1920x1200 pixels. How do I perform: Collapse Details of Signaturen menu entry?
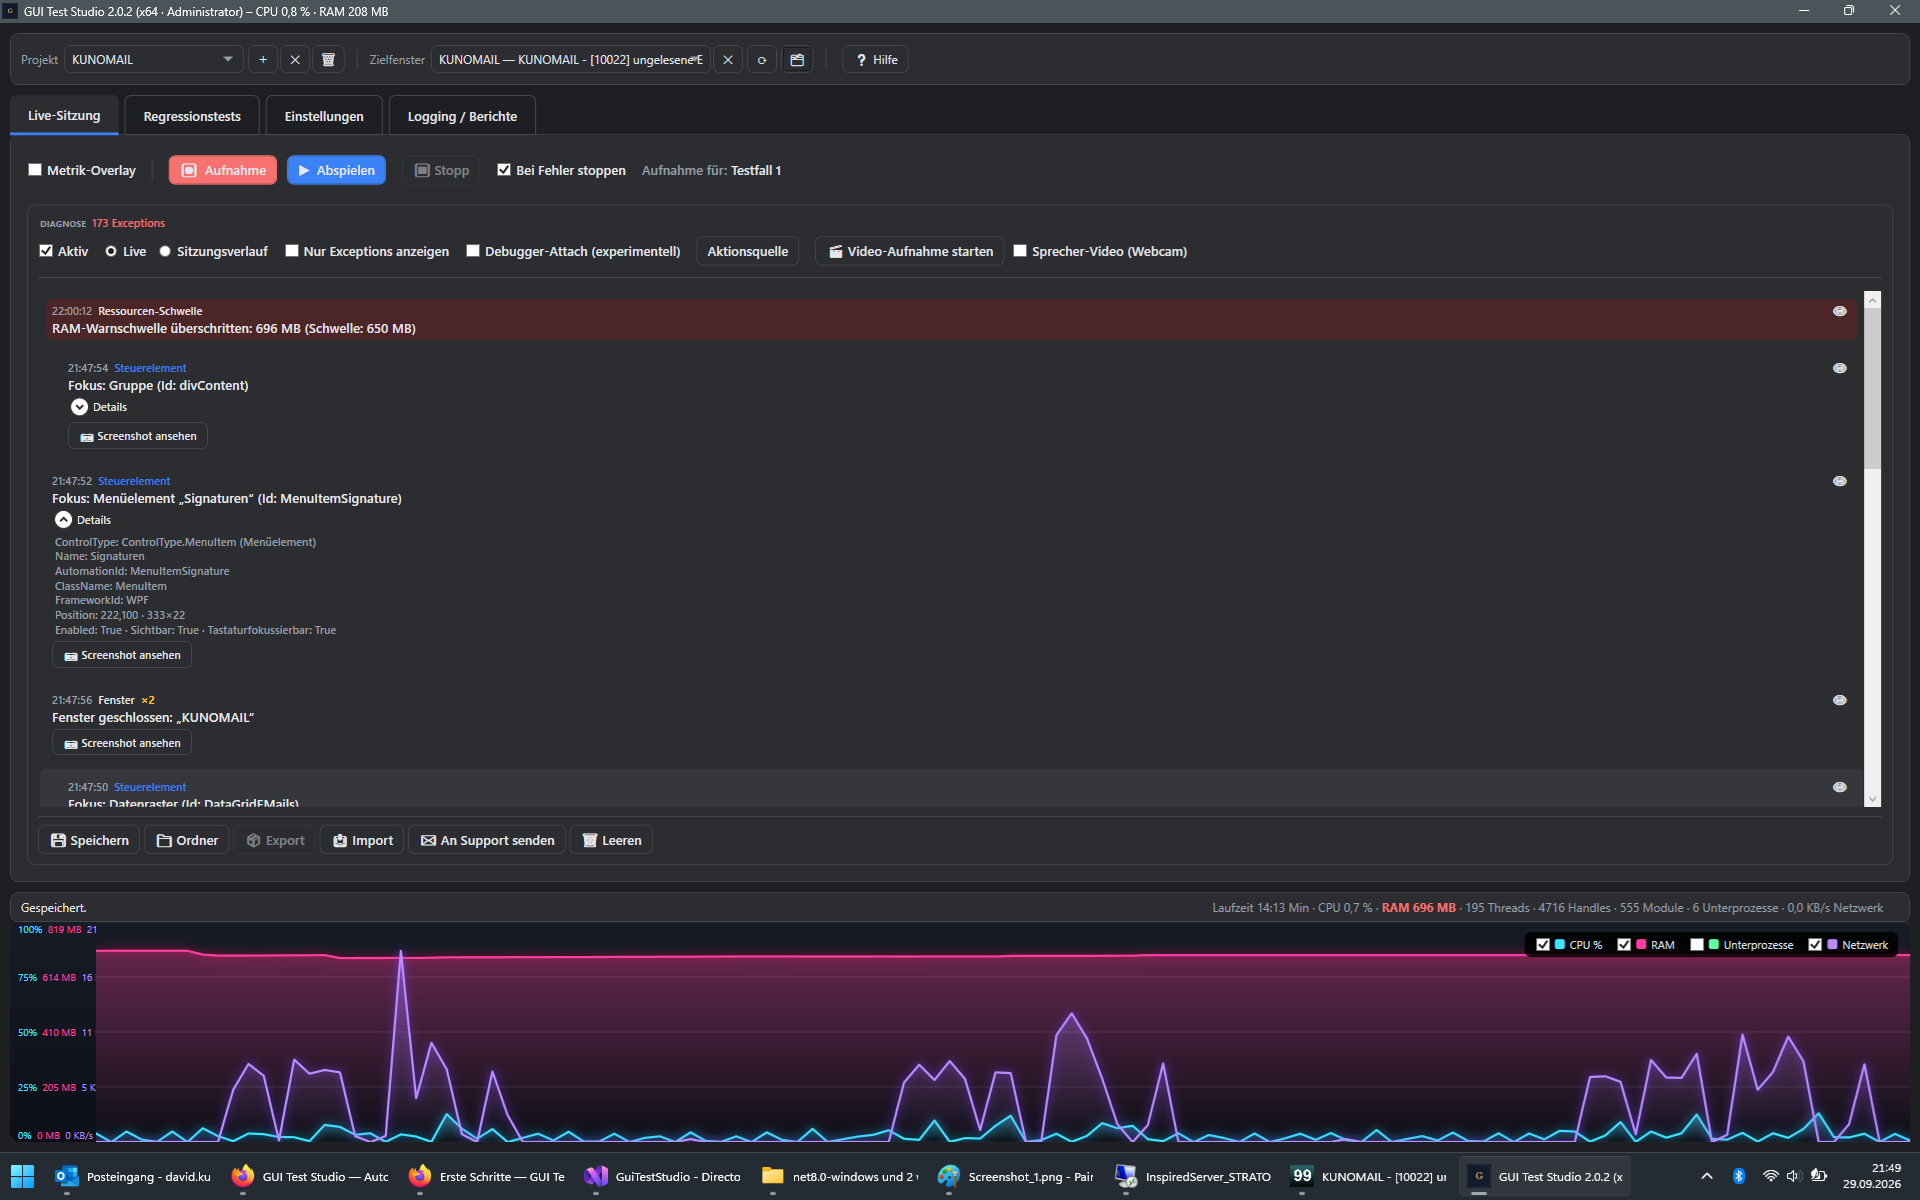63,520
